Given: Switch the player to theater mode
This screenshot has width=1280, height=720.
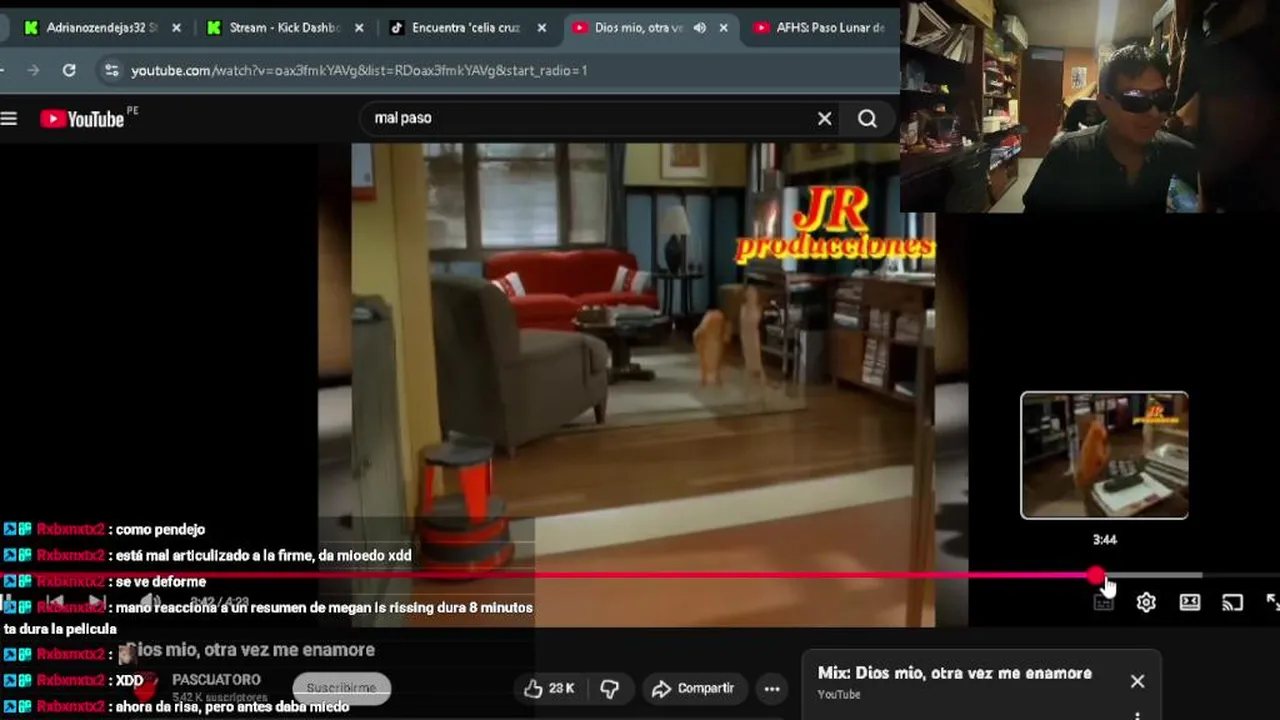Looking at the screenshot, I should pos(1189,602).
